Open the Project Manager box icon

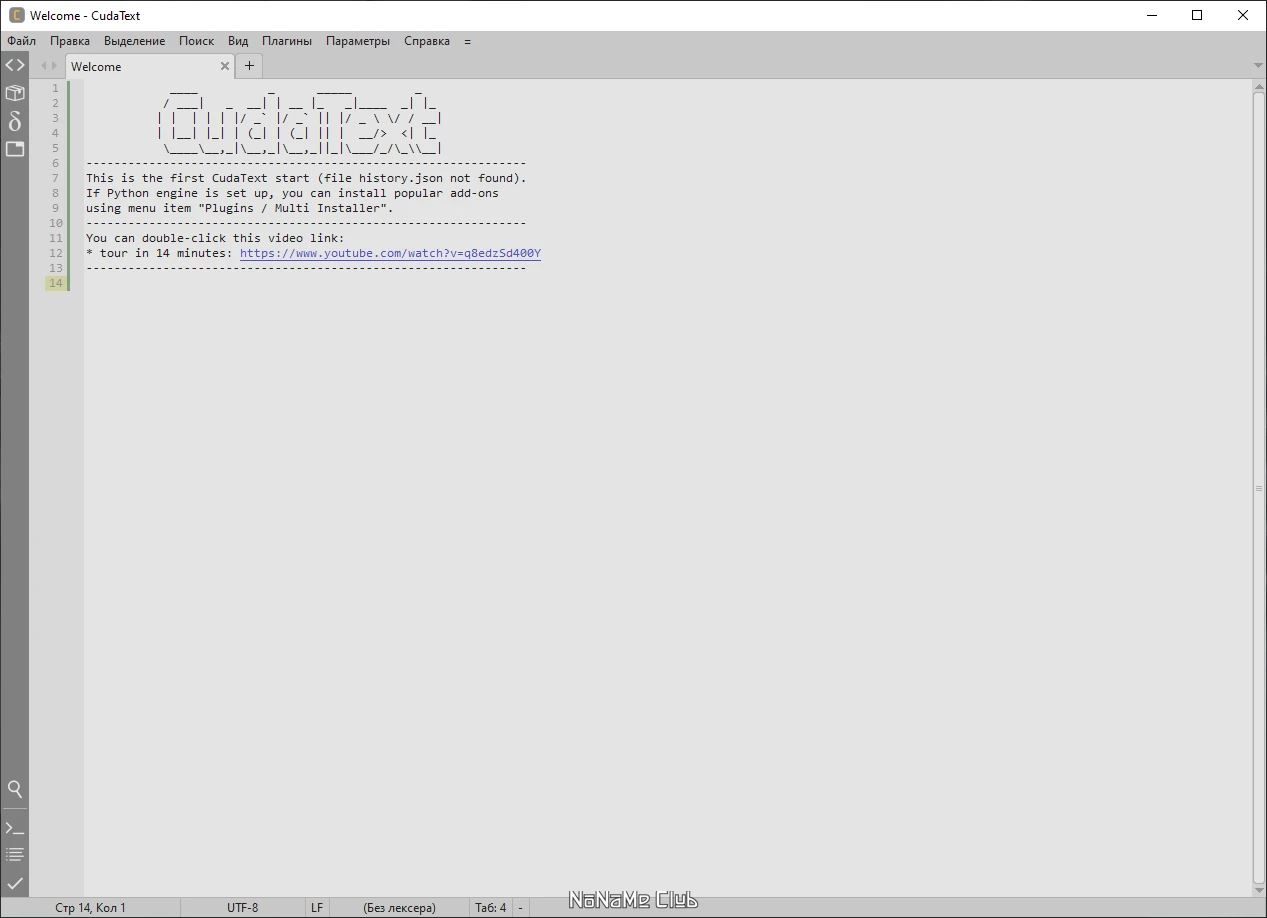[15, 93]
